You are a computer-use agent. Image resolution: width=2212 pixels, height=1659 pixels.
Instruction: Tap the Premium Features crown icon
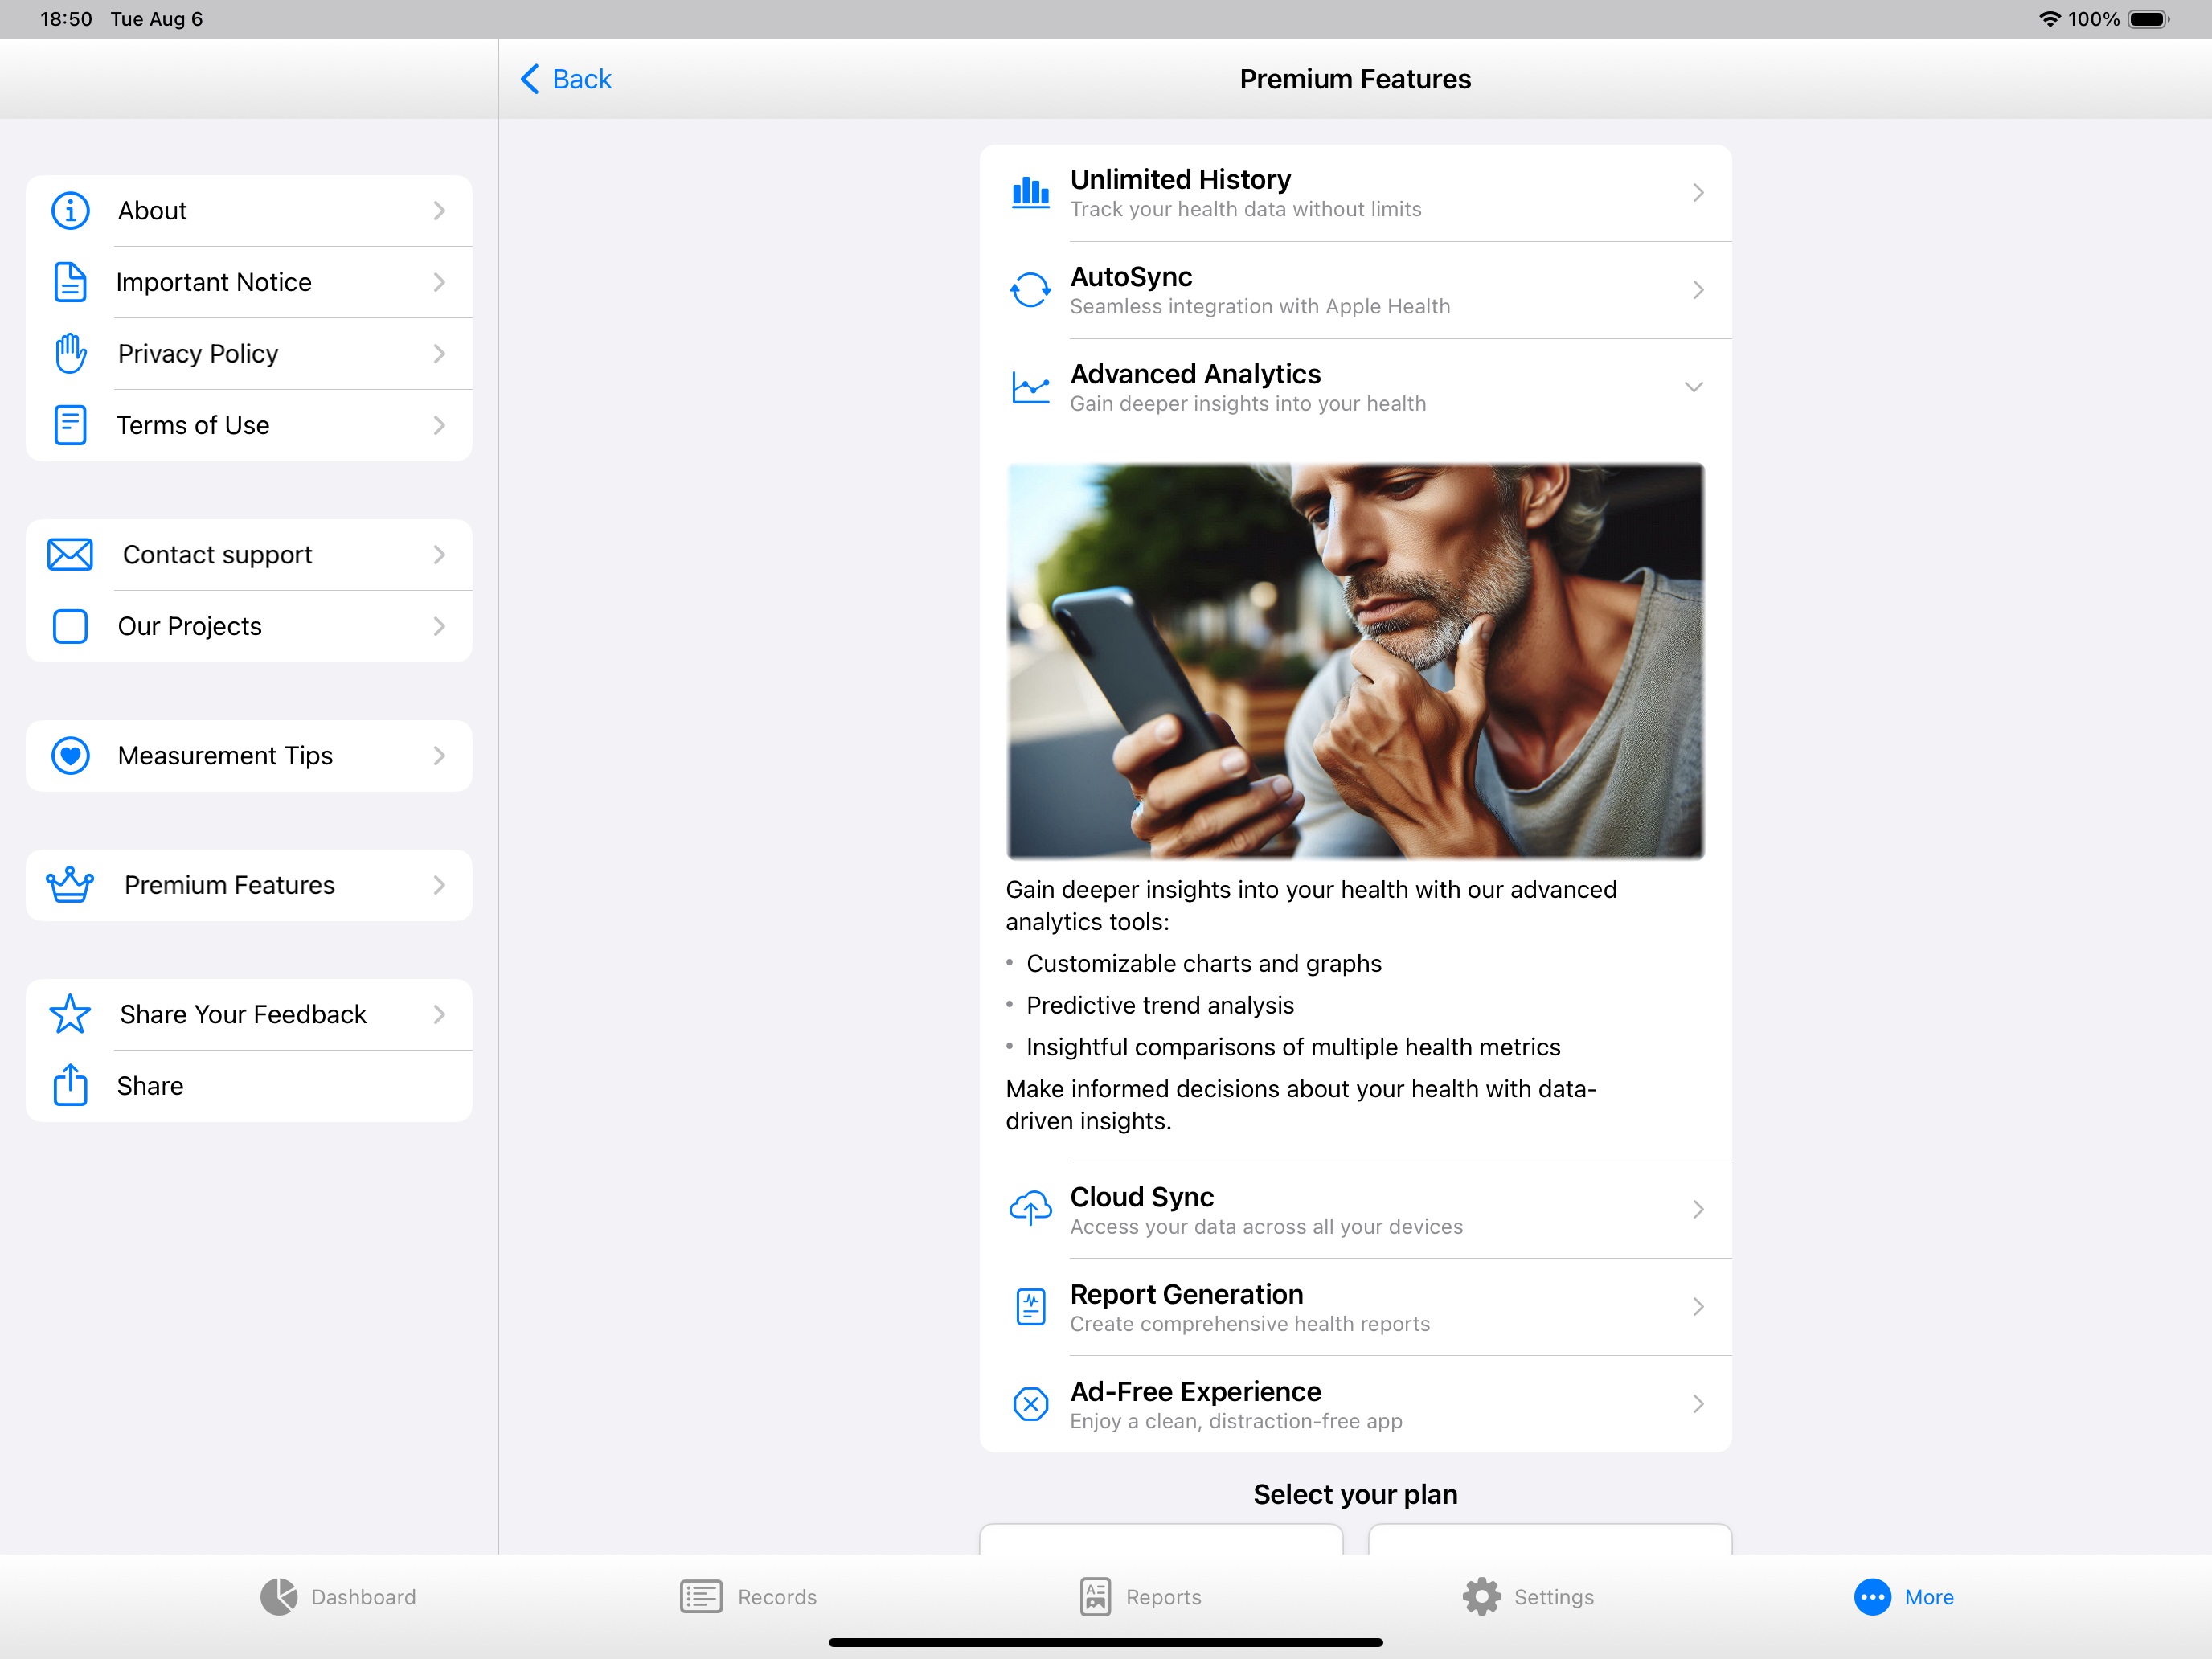click(70, 885)
